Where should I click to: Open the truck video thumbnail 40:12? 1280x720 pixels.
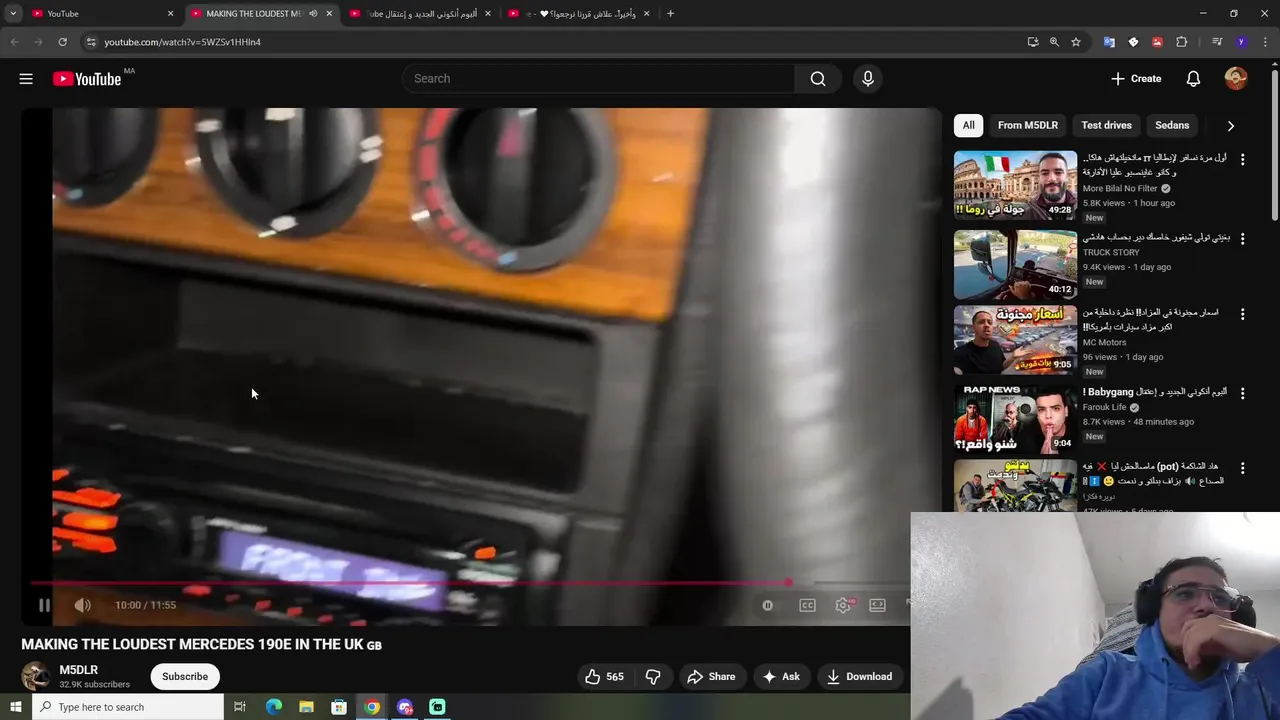coord(1015,265)
